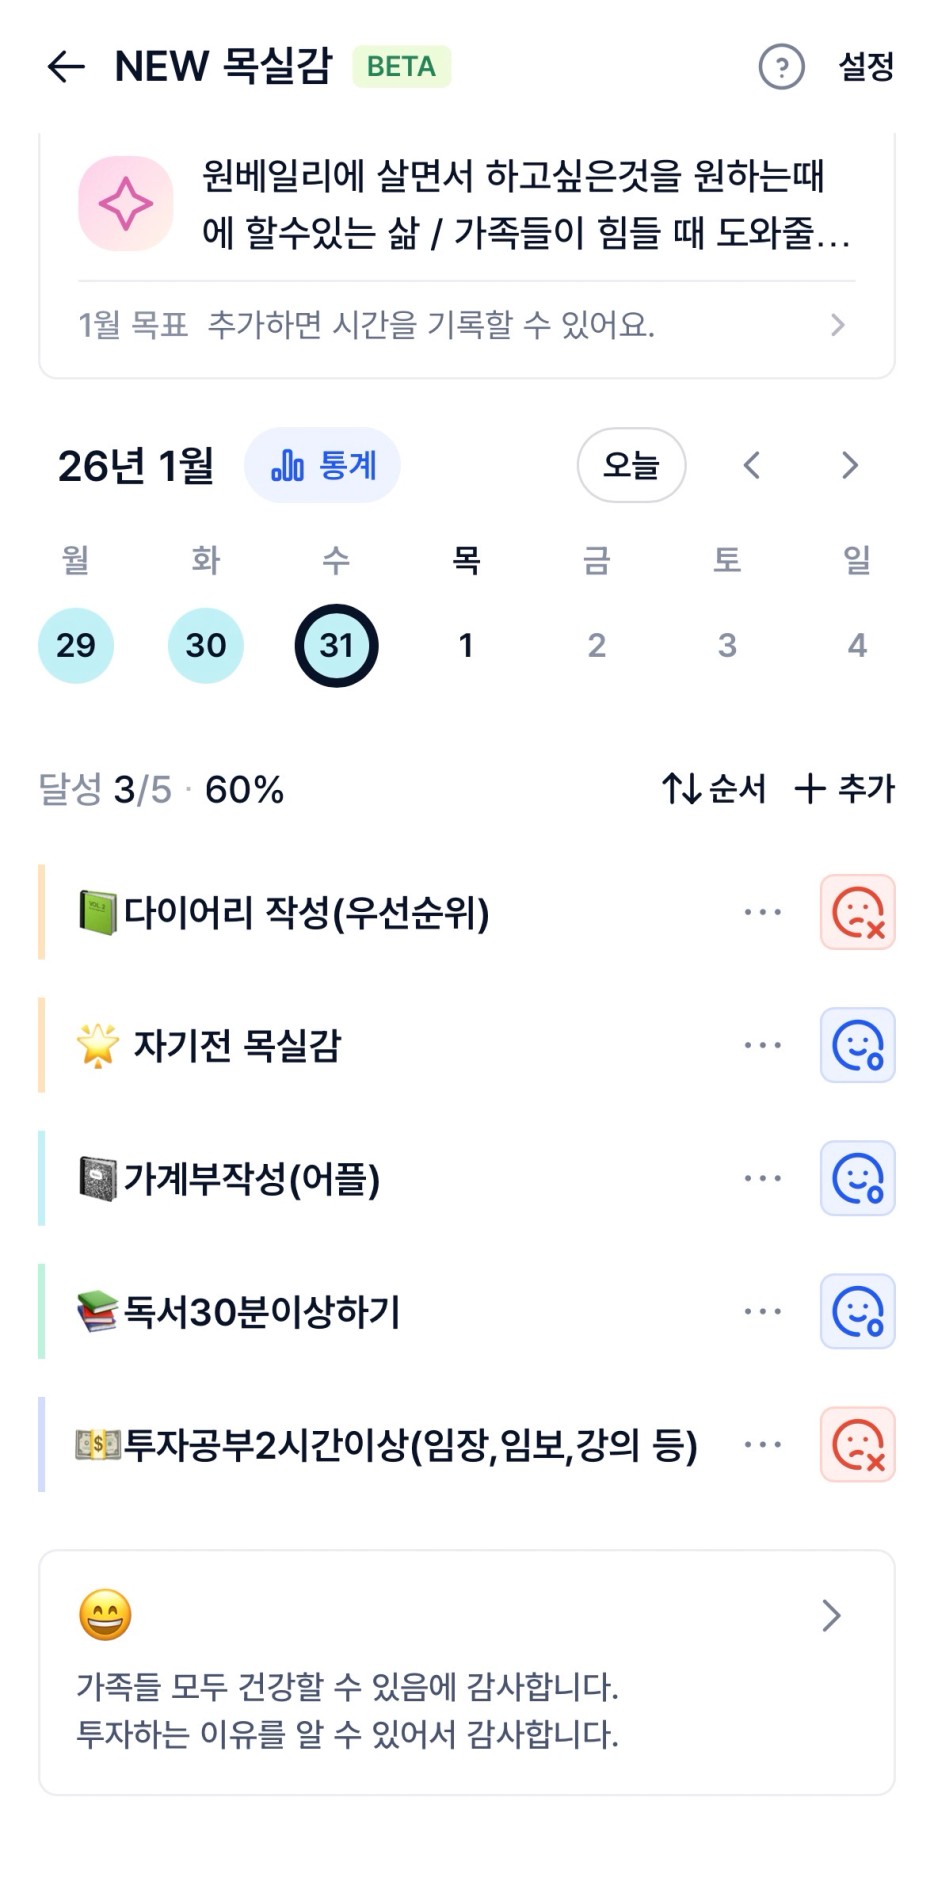Go to previous week chevron
This screenshot has width=934, height=1885.
752,465
